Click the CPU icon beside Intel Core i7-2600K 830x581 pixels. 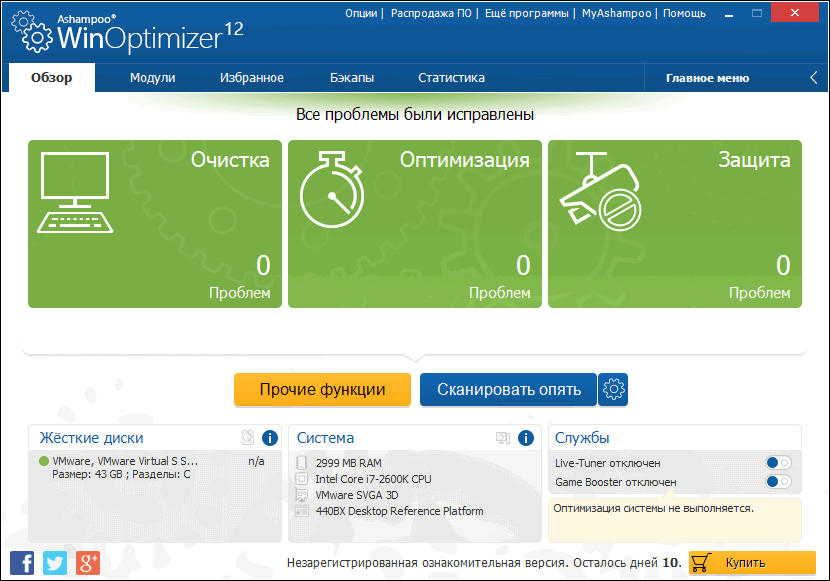[301, 479]
